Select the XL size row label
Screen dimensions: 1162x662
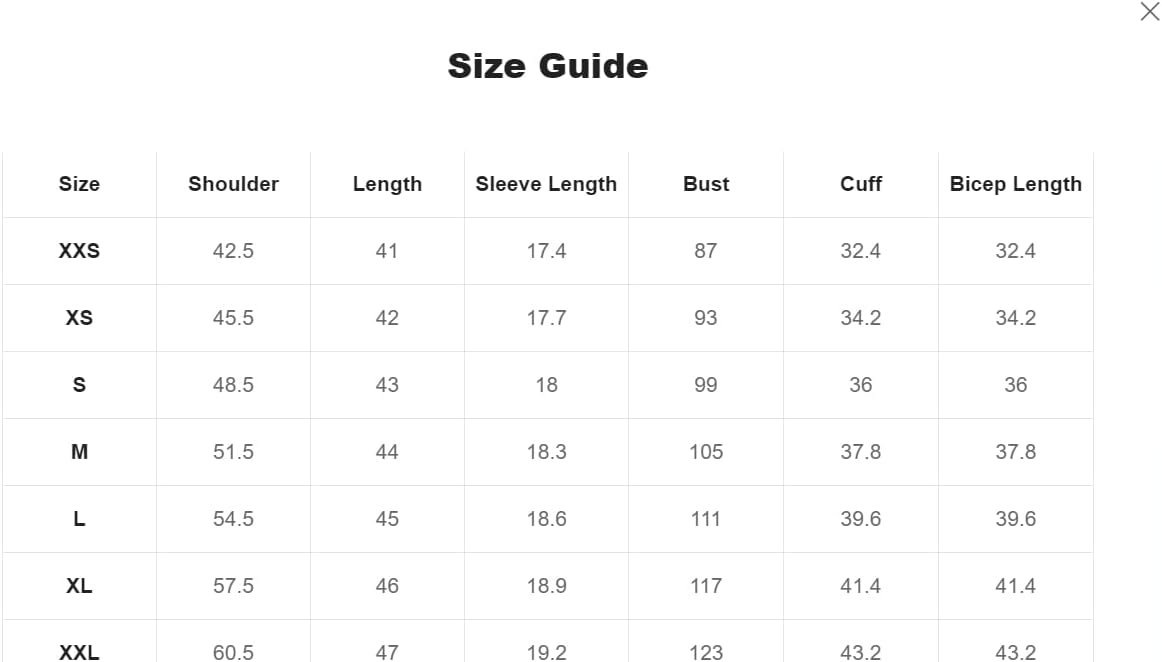(x=79, y=586)
